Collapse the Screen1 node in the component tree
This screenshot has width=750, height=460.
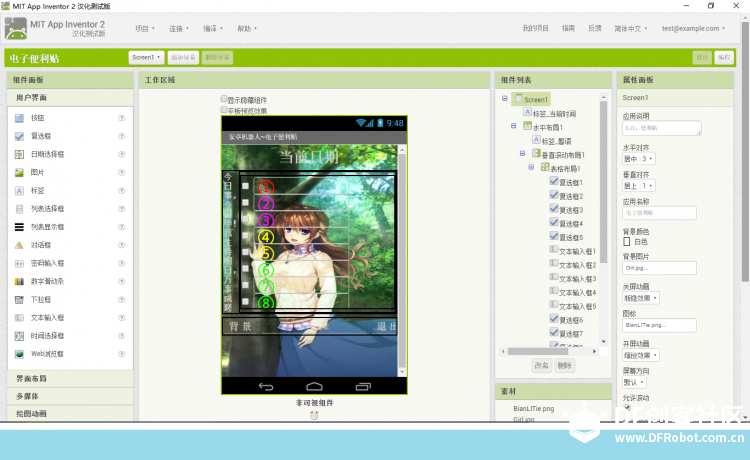[x=505, y=98]
